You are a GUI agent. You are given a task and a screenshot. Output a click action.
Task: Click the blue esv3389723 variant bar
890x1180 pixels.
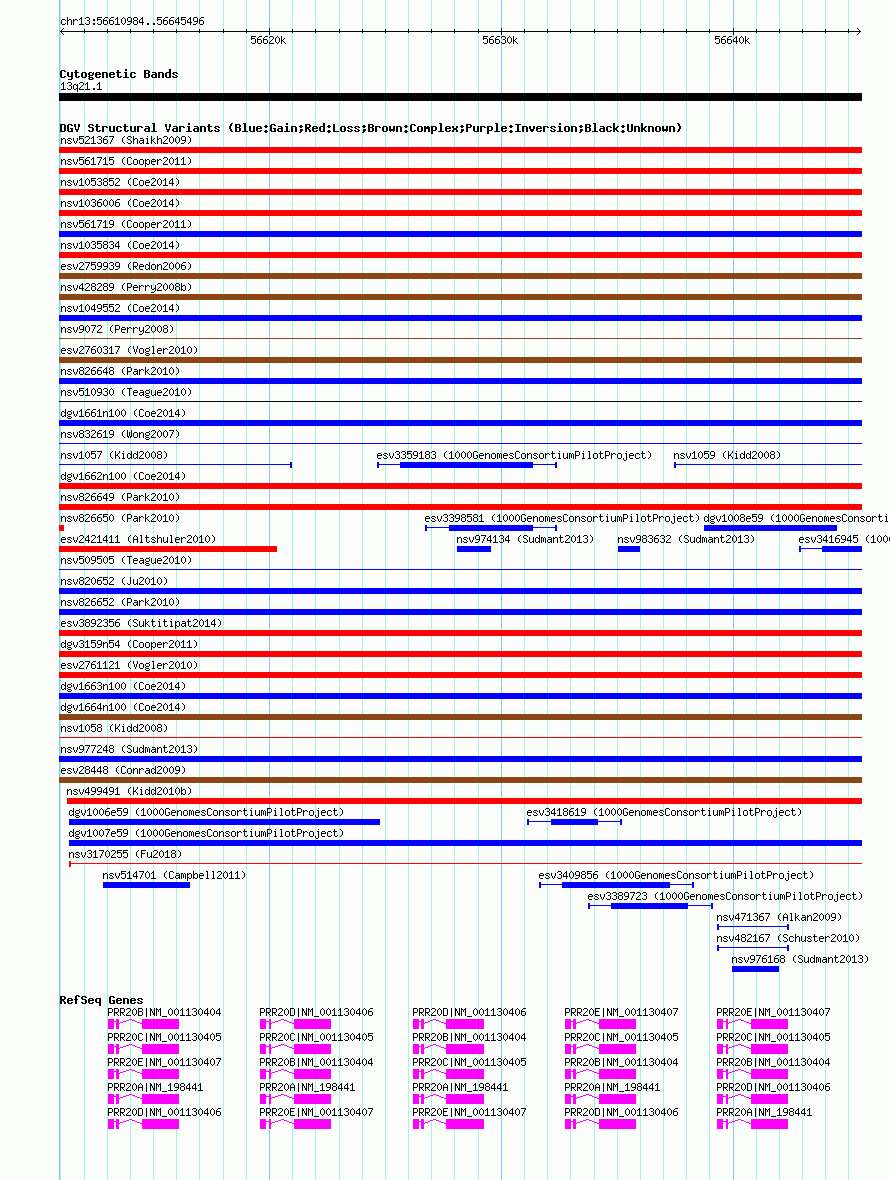(649, 907)
